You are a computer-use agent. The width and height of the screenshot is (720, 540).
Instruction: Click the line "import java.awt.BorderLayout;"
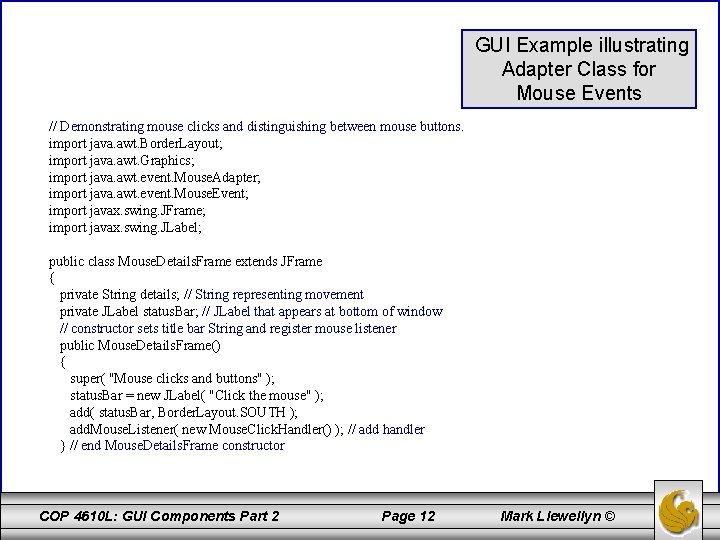pos(135,143)
